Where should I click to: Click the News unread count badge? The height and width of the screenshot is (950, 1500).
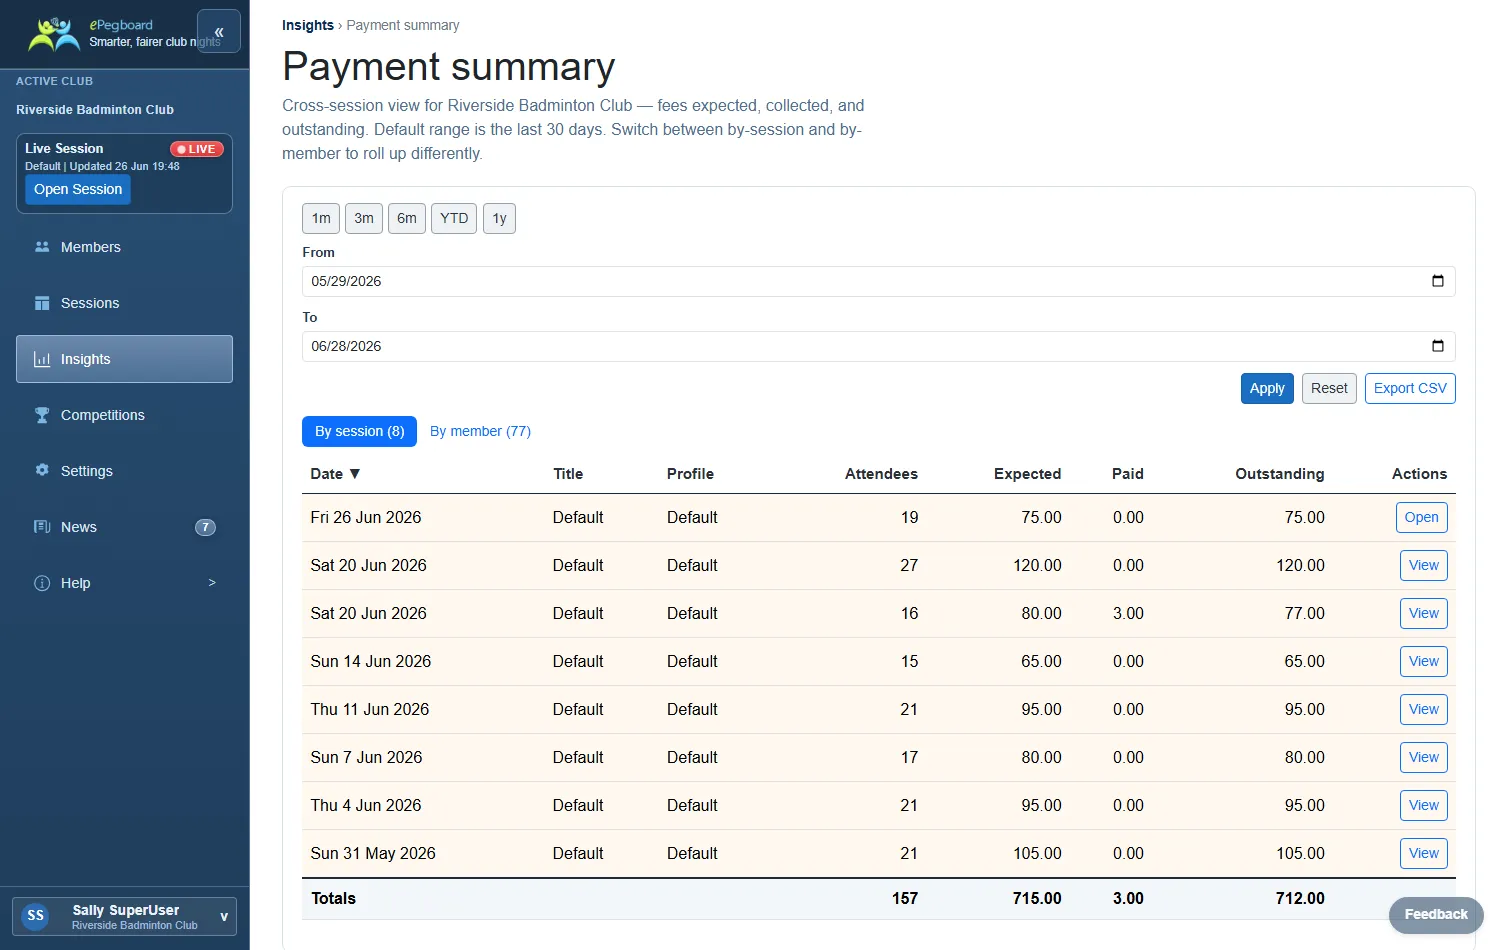tap(205, 527)
